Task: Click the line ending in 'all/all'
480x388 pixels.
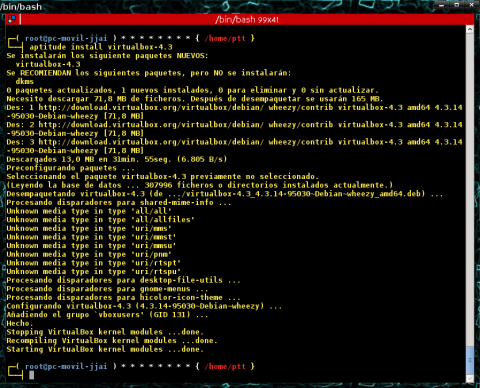Action: (x=89, y=211)
